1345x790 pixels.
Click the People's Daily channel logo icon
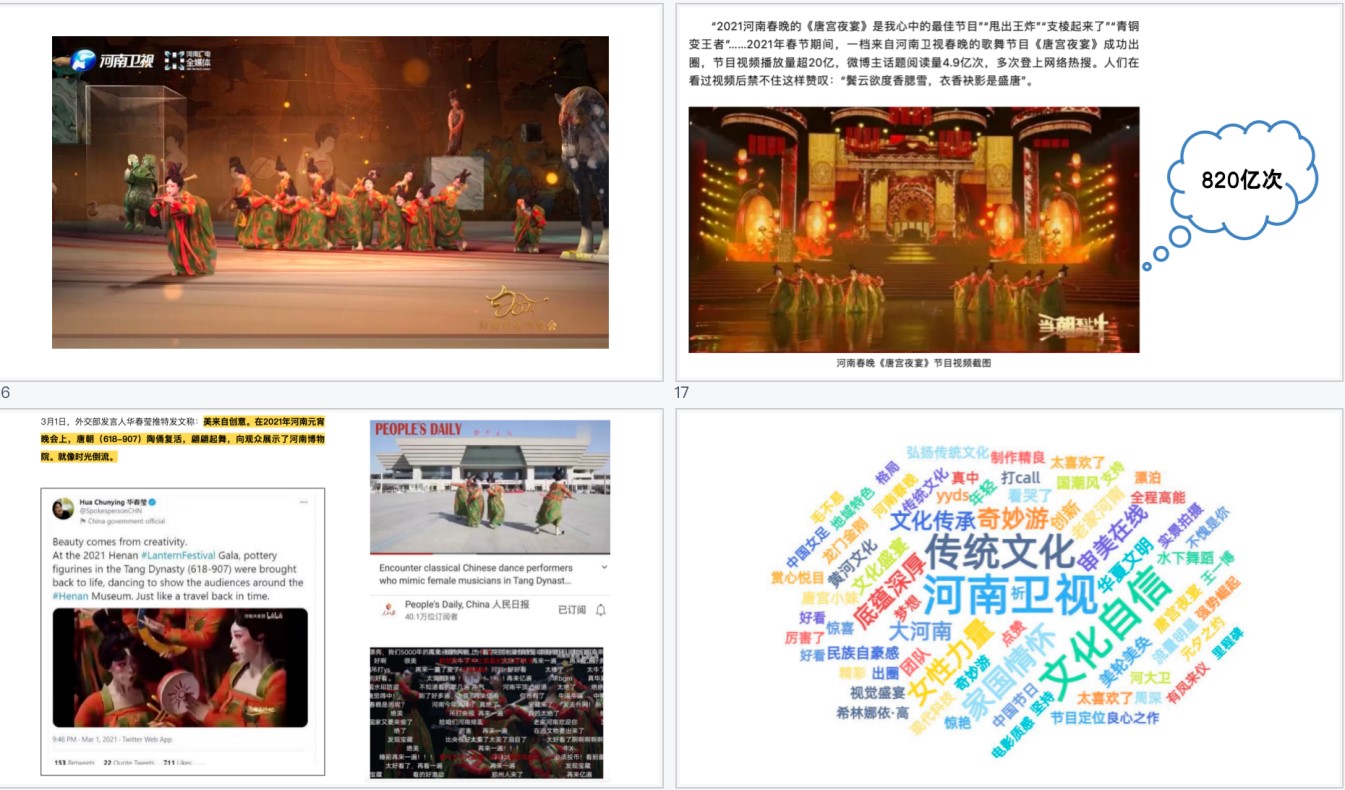[x=387, y=610]
